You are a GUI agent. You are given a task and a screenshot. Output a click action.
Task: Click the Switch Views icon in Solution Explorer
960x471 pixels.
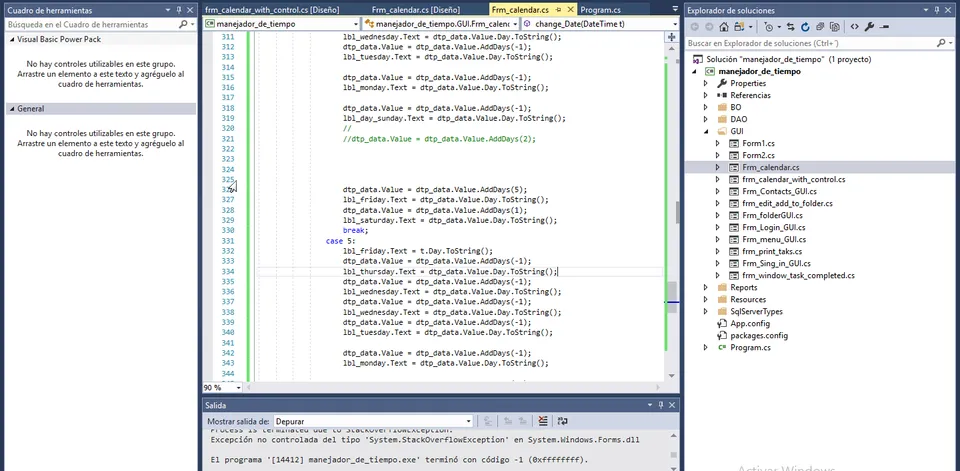(x=739, y=27)
